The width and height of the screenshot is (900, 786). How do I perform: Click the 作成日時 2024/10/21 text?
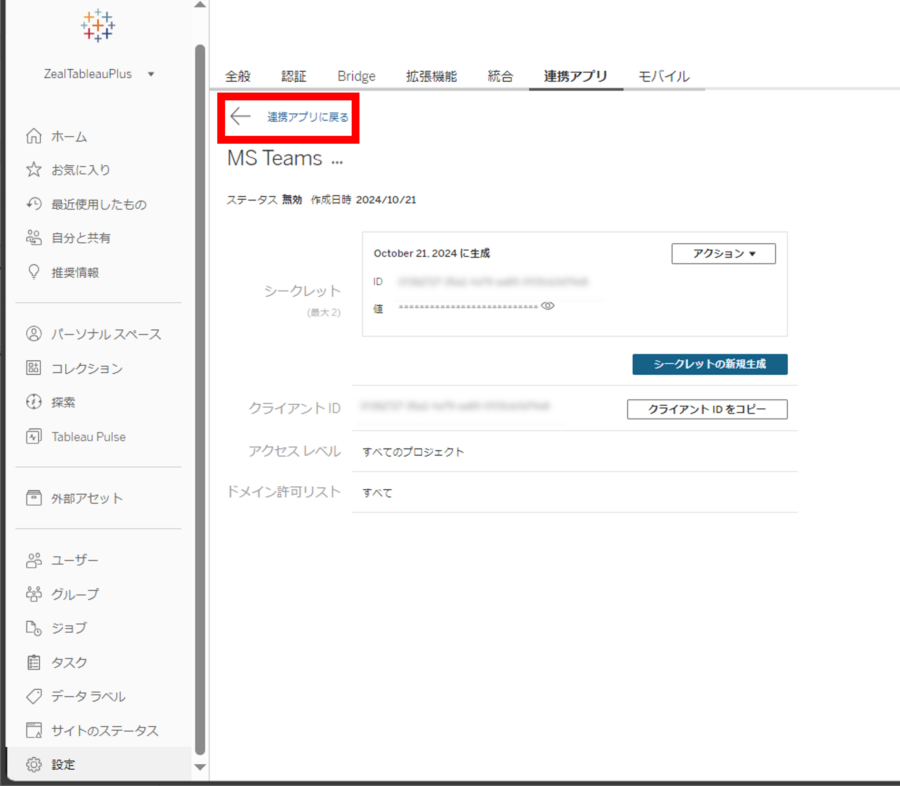tap(363, 200)
